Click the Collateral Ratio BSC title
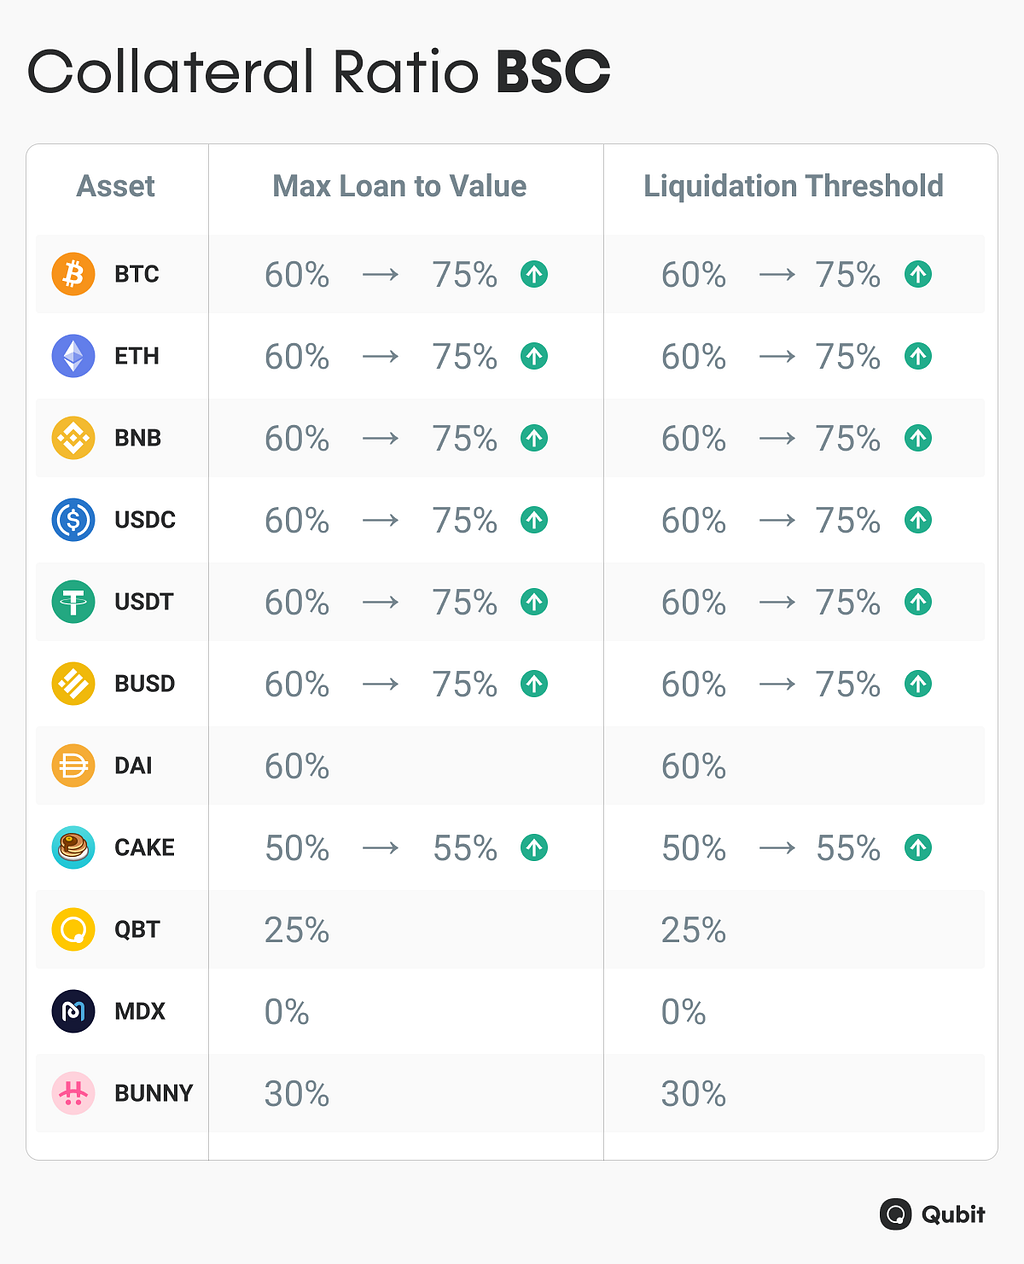 (318, 72)
